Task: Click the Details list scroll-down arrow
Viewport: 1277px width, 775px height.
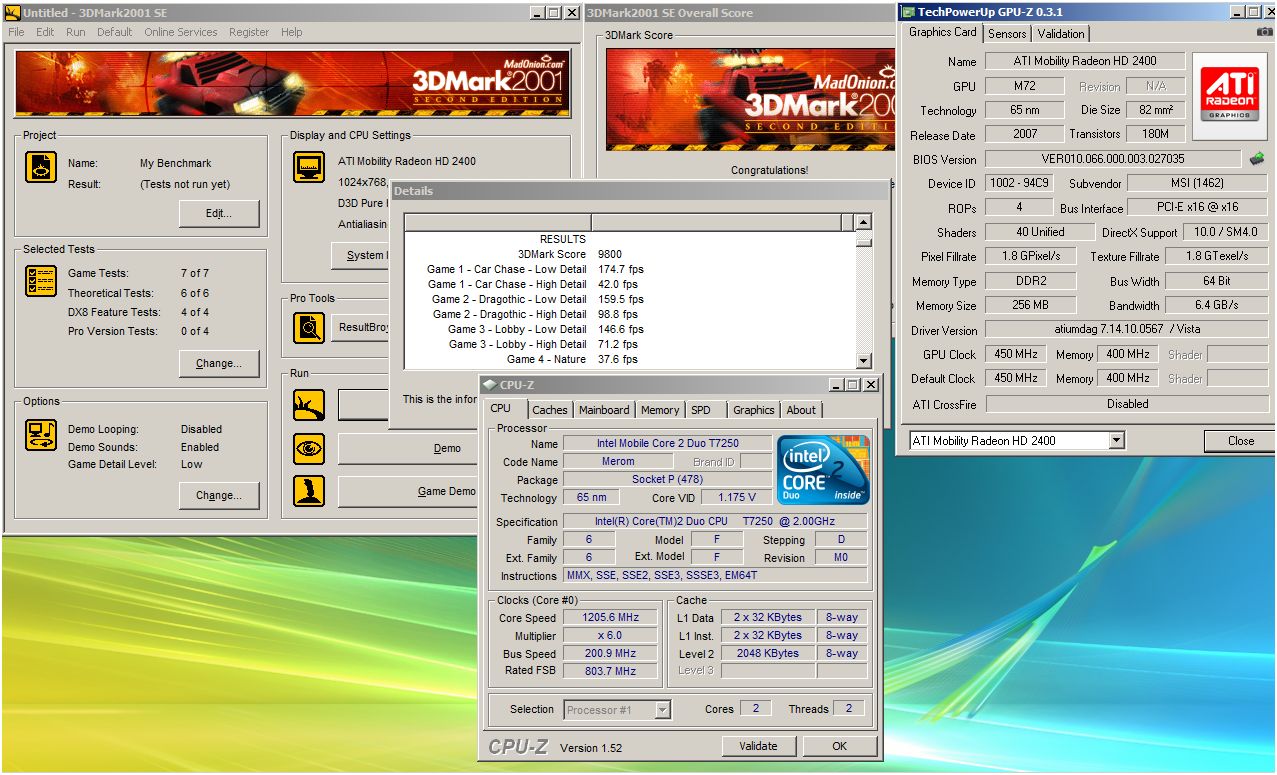Action: click(x=864, y=362)
